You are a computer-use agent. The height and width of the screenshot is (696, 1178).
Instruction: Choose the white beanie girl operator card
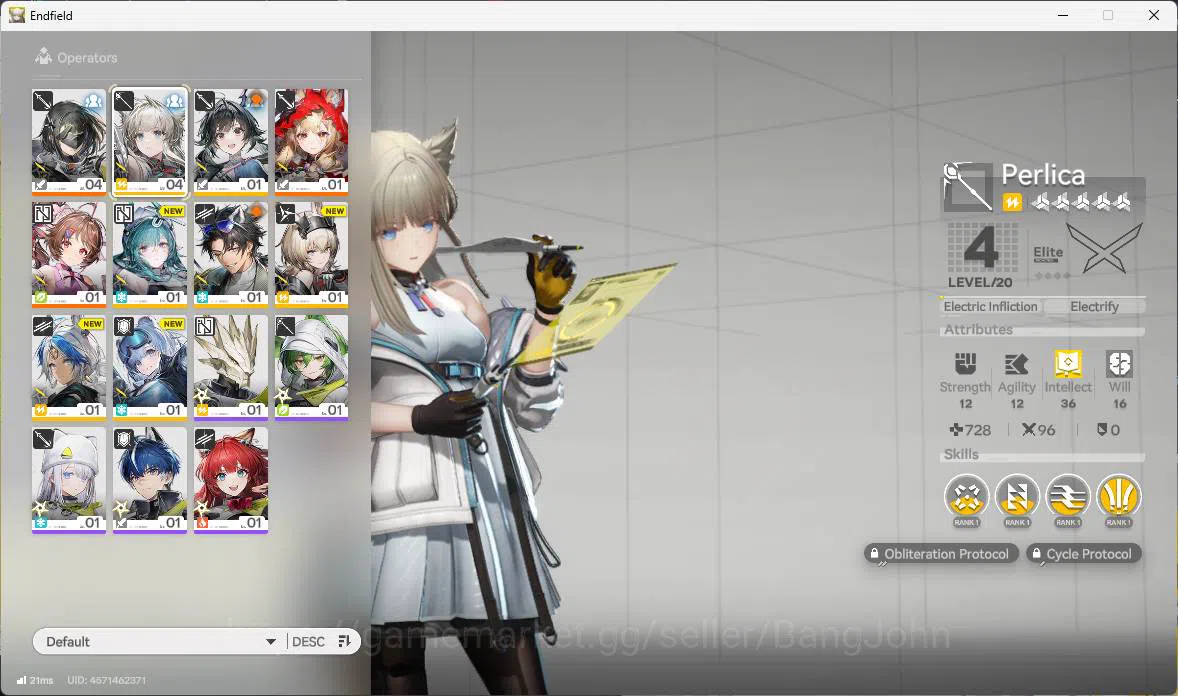pos(69,480)
